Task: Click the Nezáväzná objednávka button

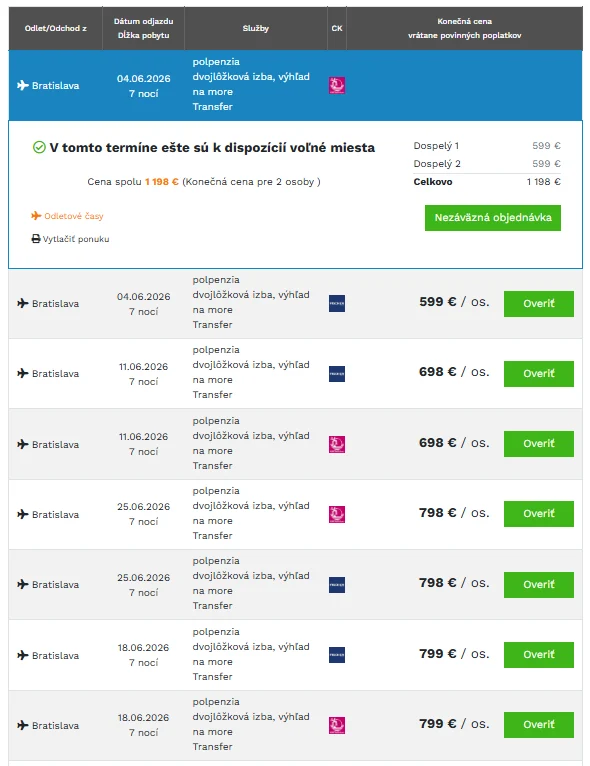Action: click(493, 218)
